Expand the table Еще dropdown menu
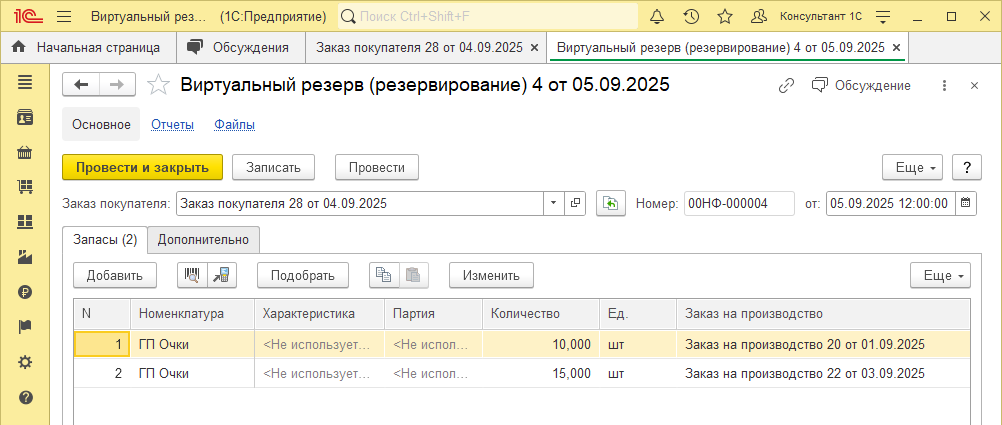Screen dimensions: 1002x425 tap(940, 275)
